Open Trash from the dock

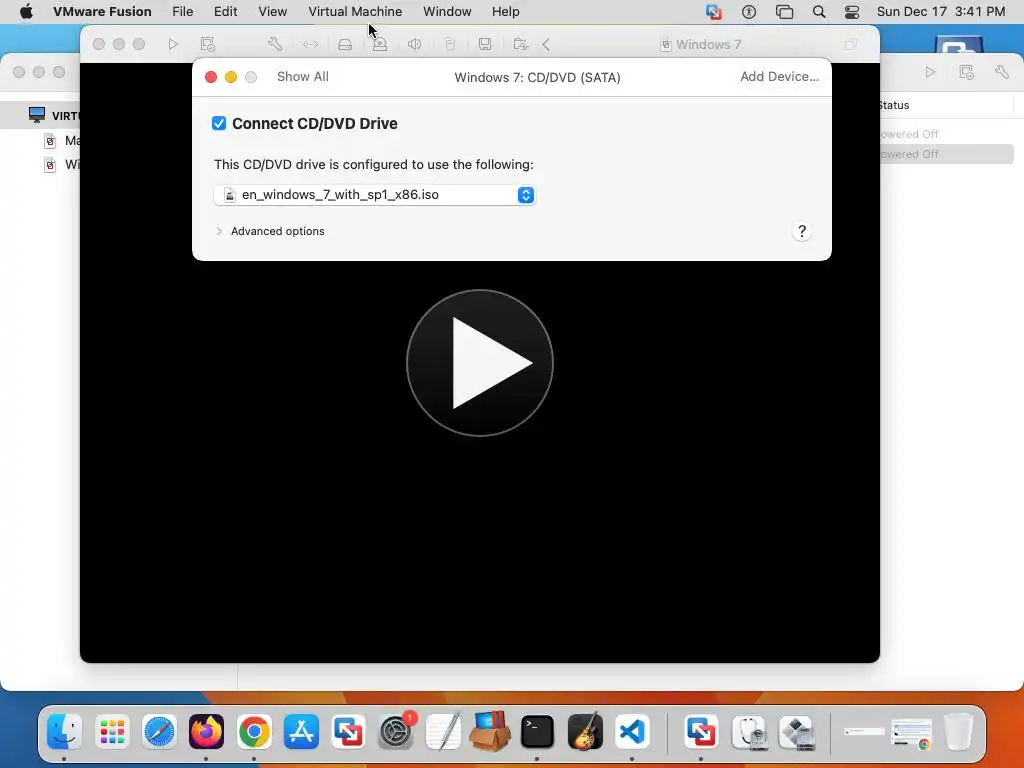pyautogui.click(x=958, y=731)
